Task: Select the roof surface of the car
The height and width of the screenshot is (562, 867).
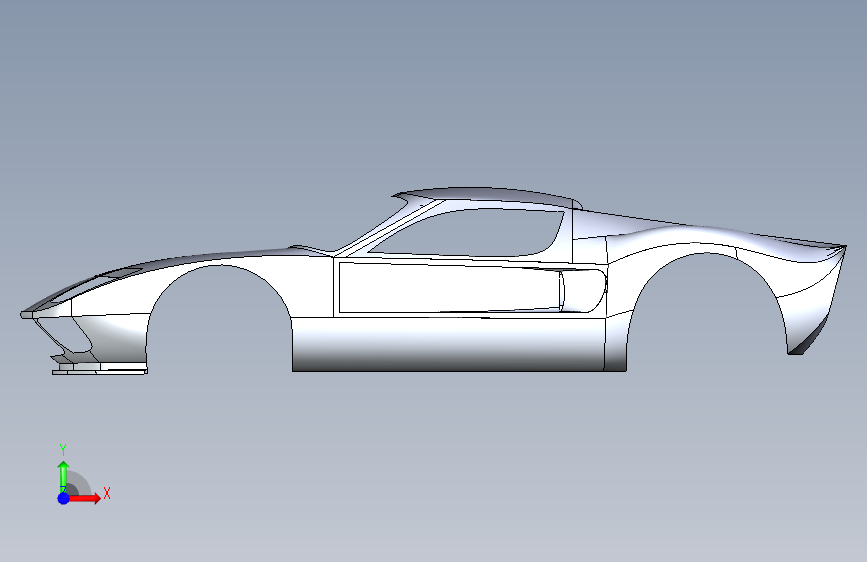Action: pos(487,197)
